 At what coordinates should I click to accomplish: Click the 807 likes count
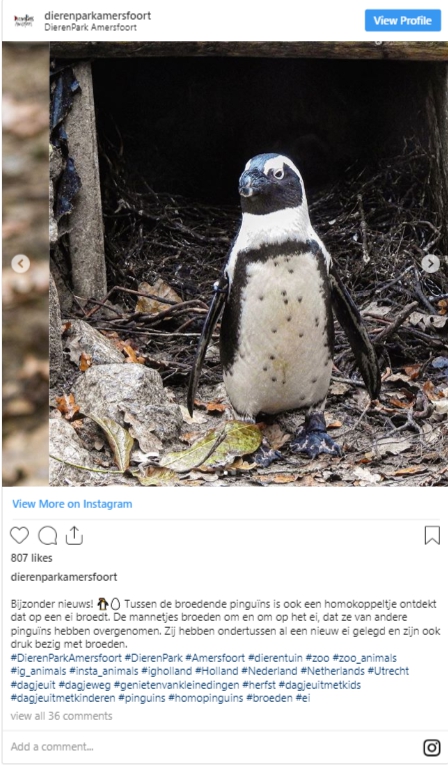tap(31, 558)
